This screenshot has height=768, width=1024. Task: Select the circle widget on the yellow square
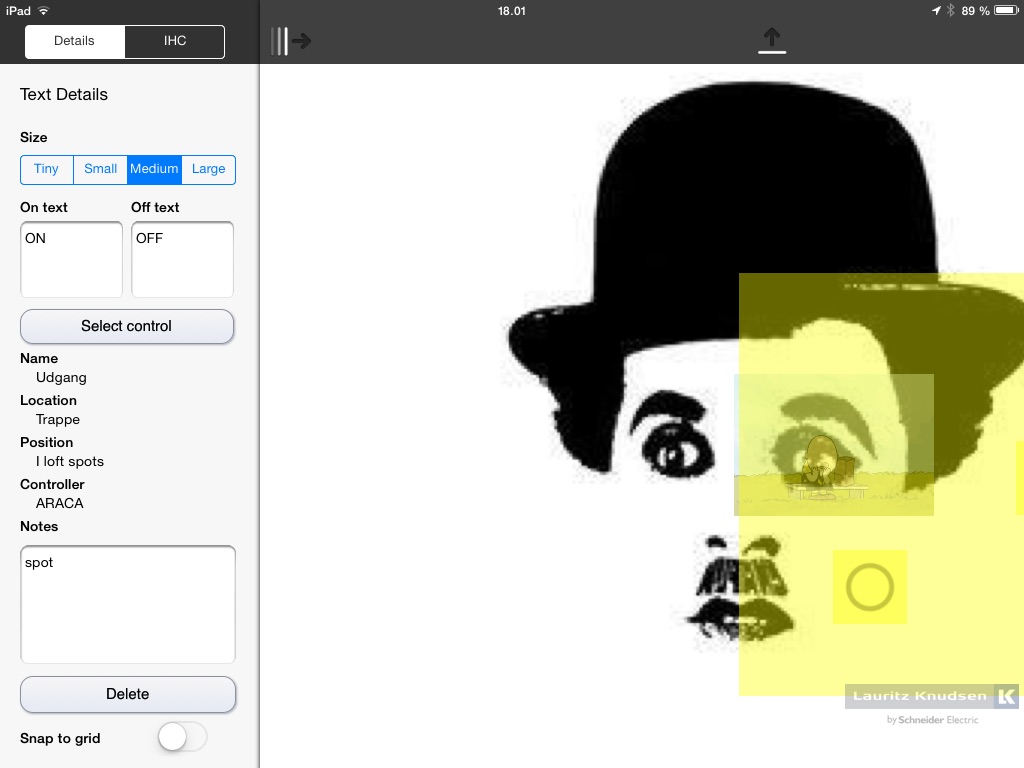869,587
